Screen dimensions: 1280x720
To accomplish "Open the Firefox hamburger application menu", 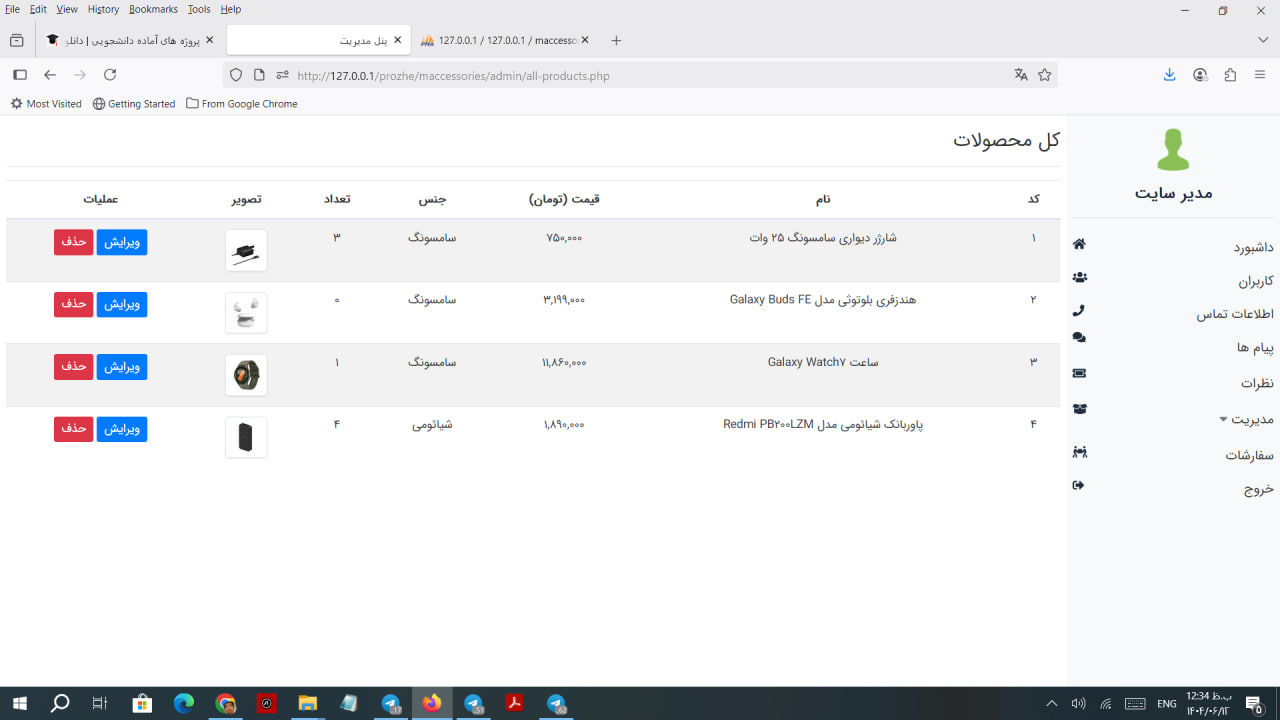I will pyautogui.click(x=1260, y=75).
